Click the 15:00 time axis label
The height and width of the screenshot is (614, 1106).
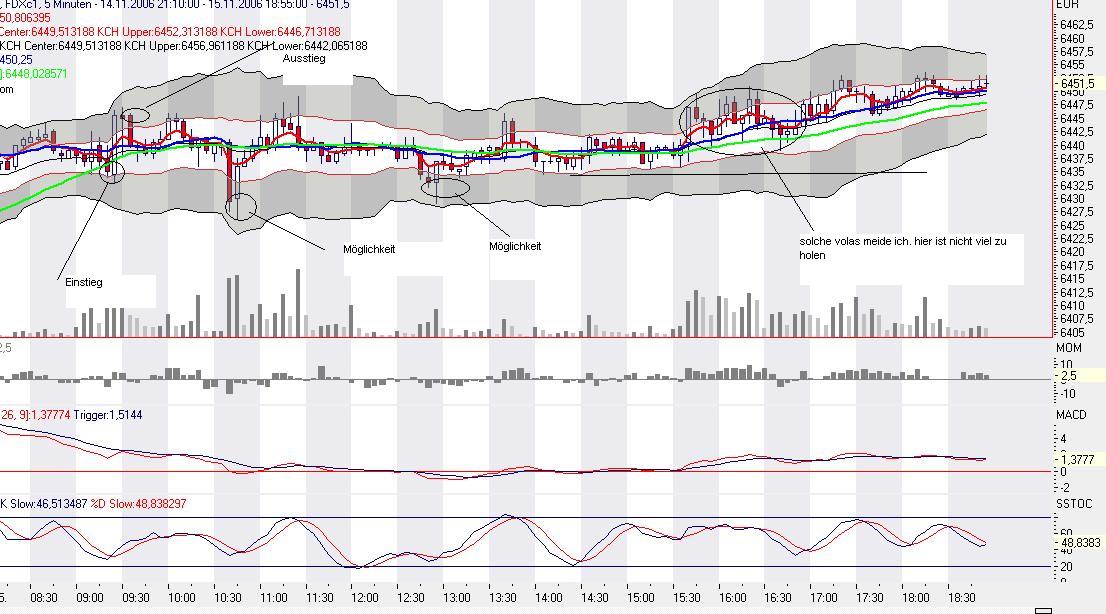coord(640,598)
